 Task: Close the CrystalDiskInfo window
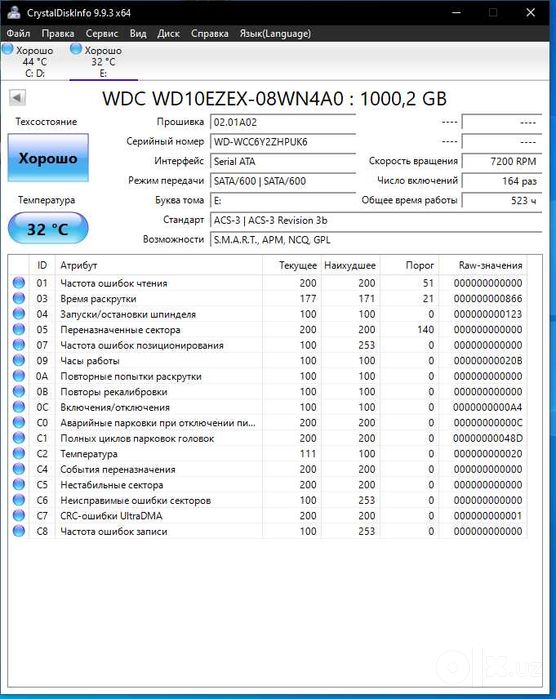click(x=530, y=12)
